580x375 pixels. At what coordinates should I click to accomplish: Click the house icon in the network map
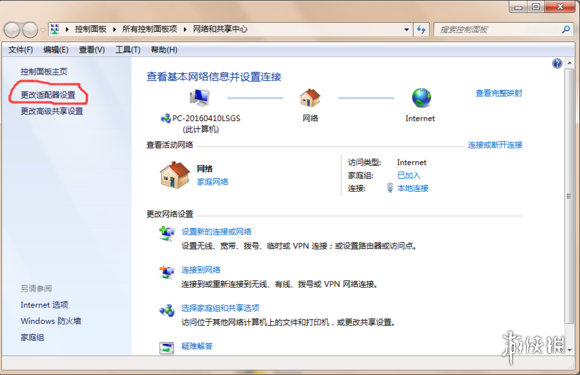[x=310, y=98]
